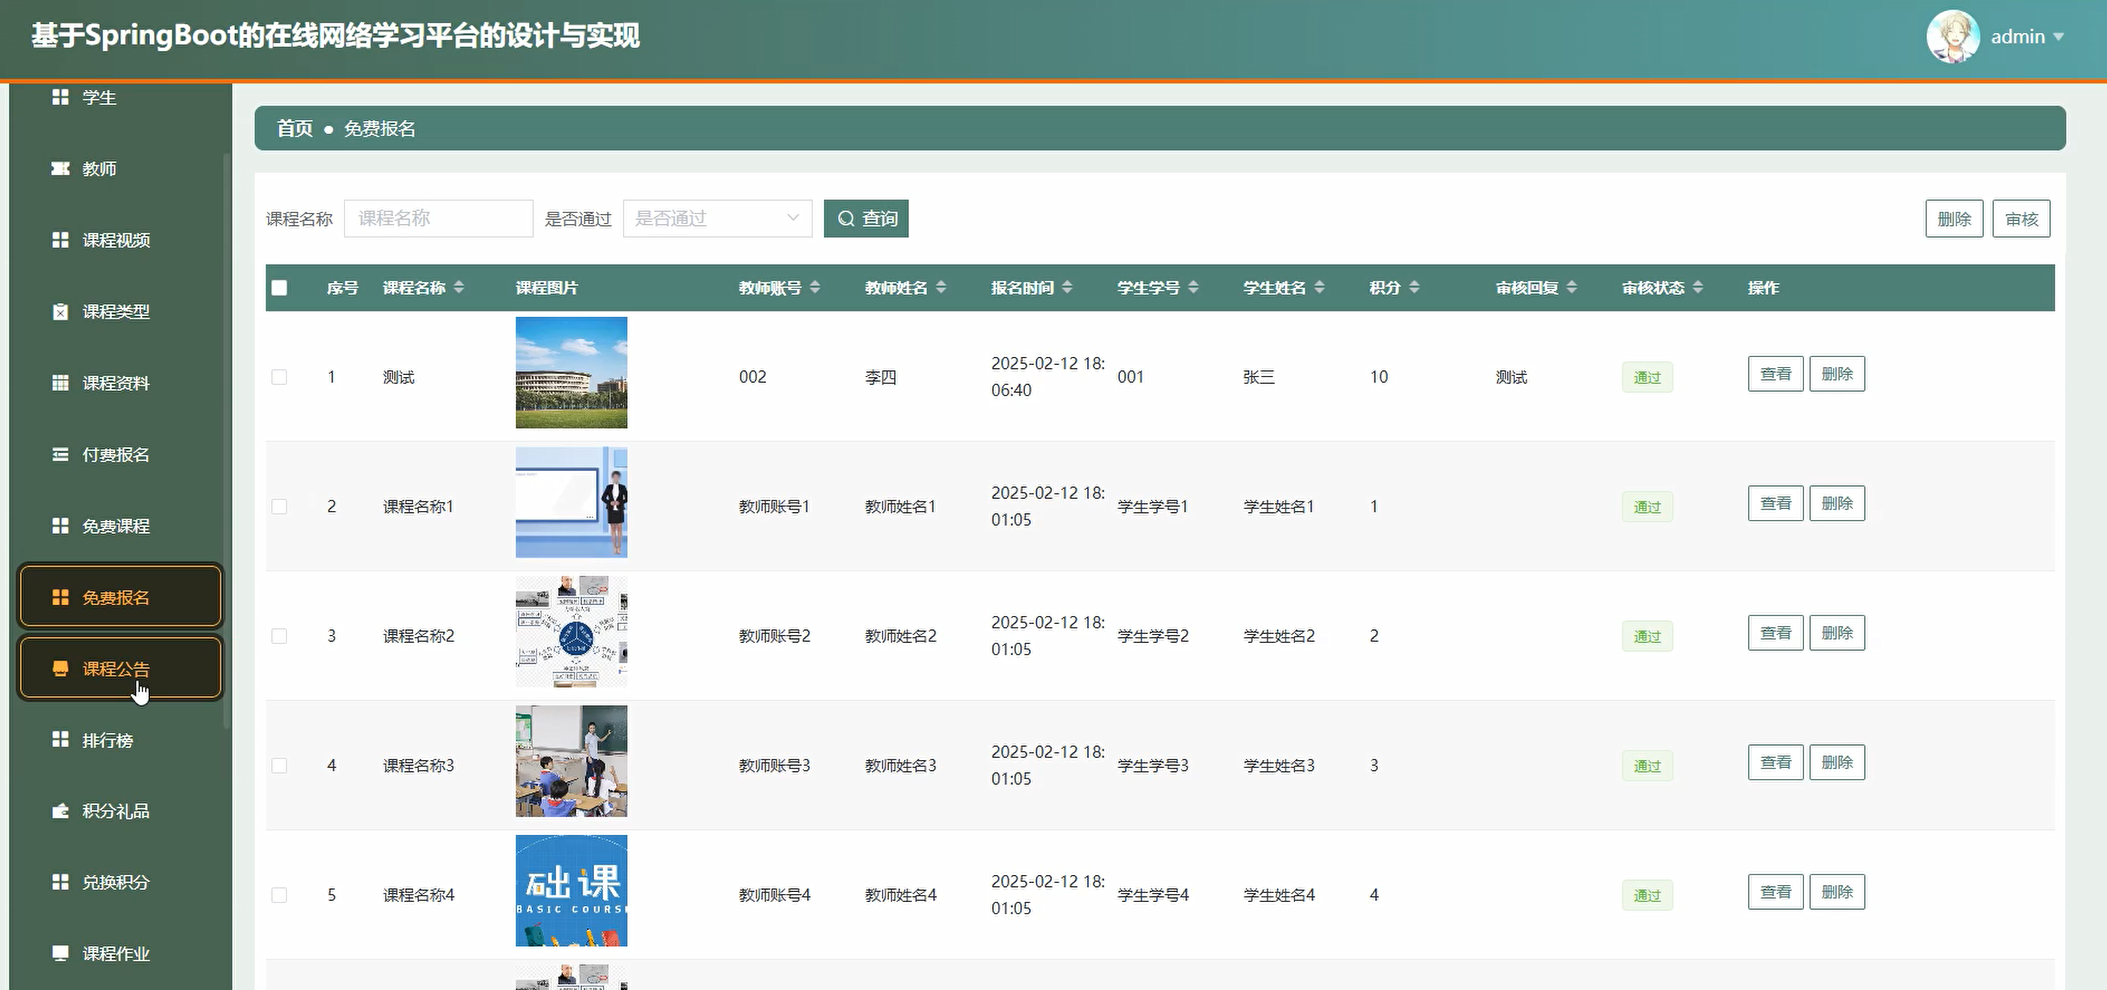2107x990 pixels.
Task: Click 删除 for the 课程名称3 row
Action: [x=1837, y=762]
